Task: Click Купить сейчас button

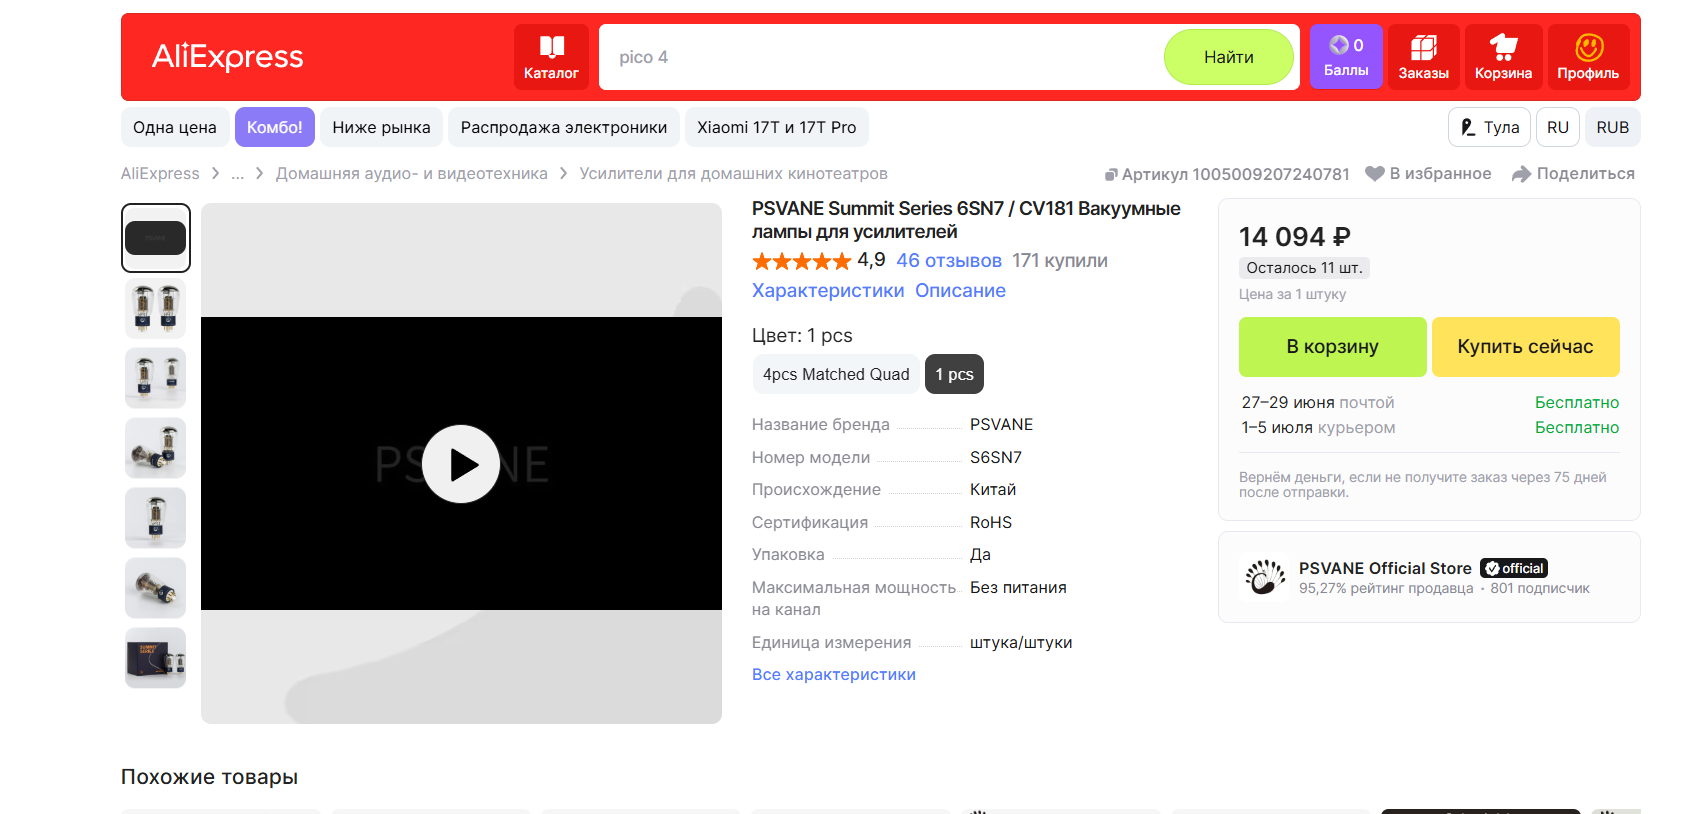Action: click(x=1526, y=347)
